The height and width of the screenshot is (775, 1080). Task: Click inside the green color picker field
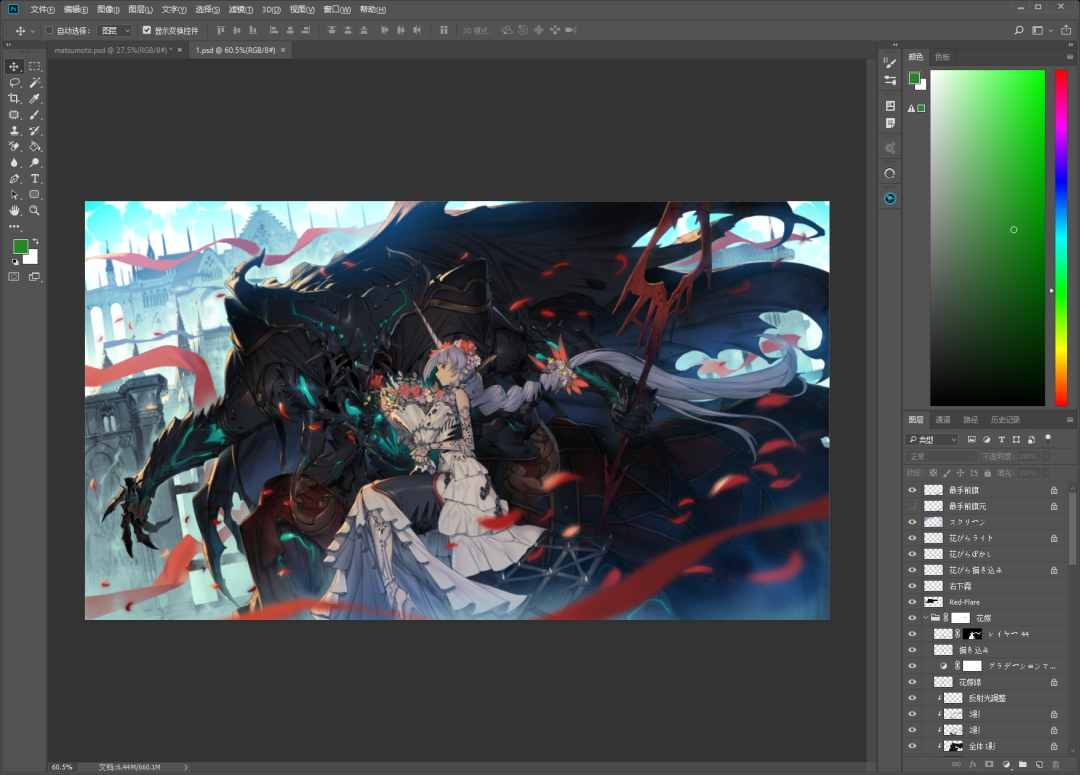click(987, 238)
